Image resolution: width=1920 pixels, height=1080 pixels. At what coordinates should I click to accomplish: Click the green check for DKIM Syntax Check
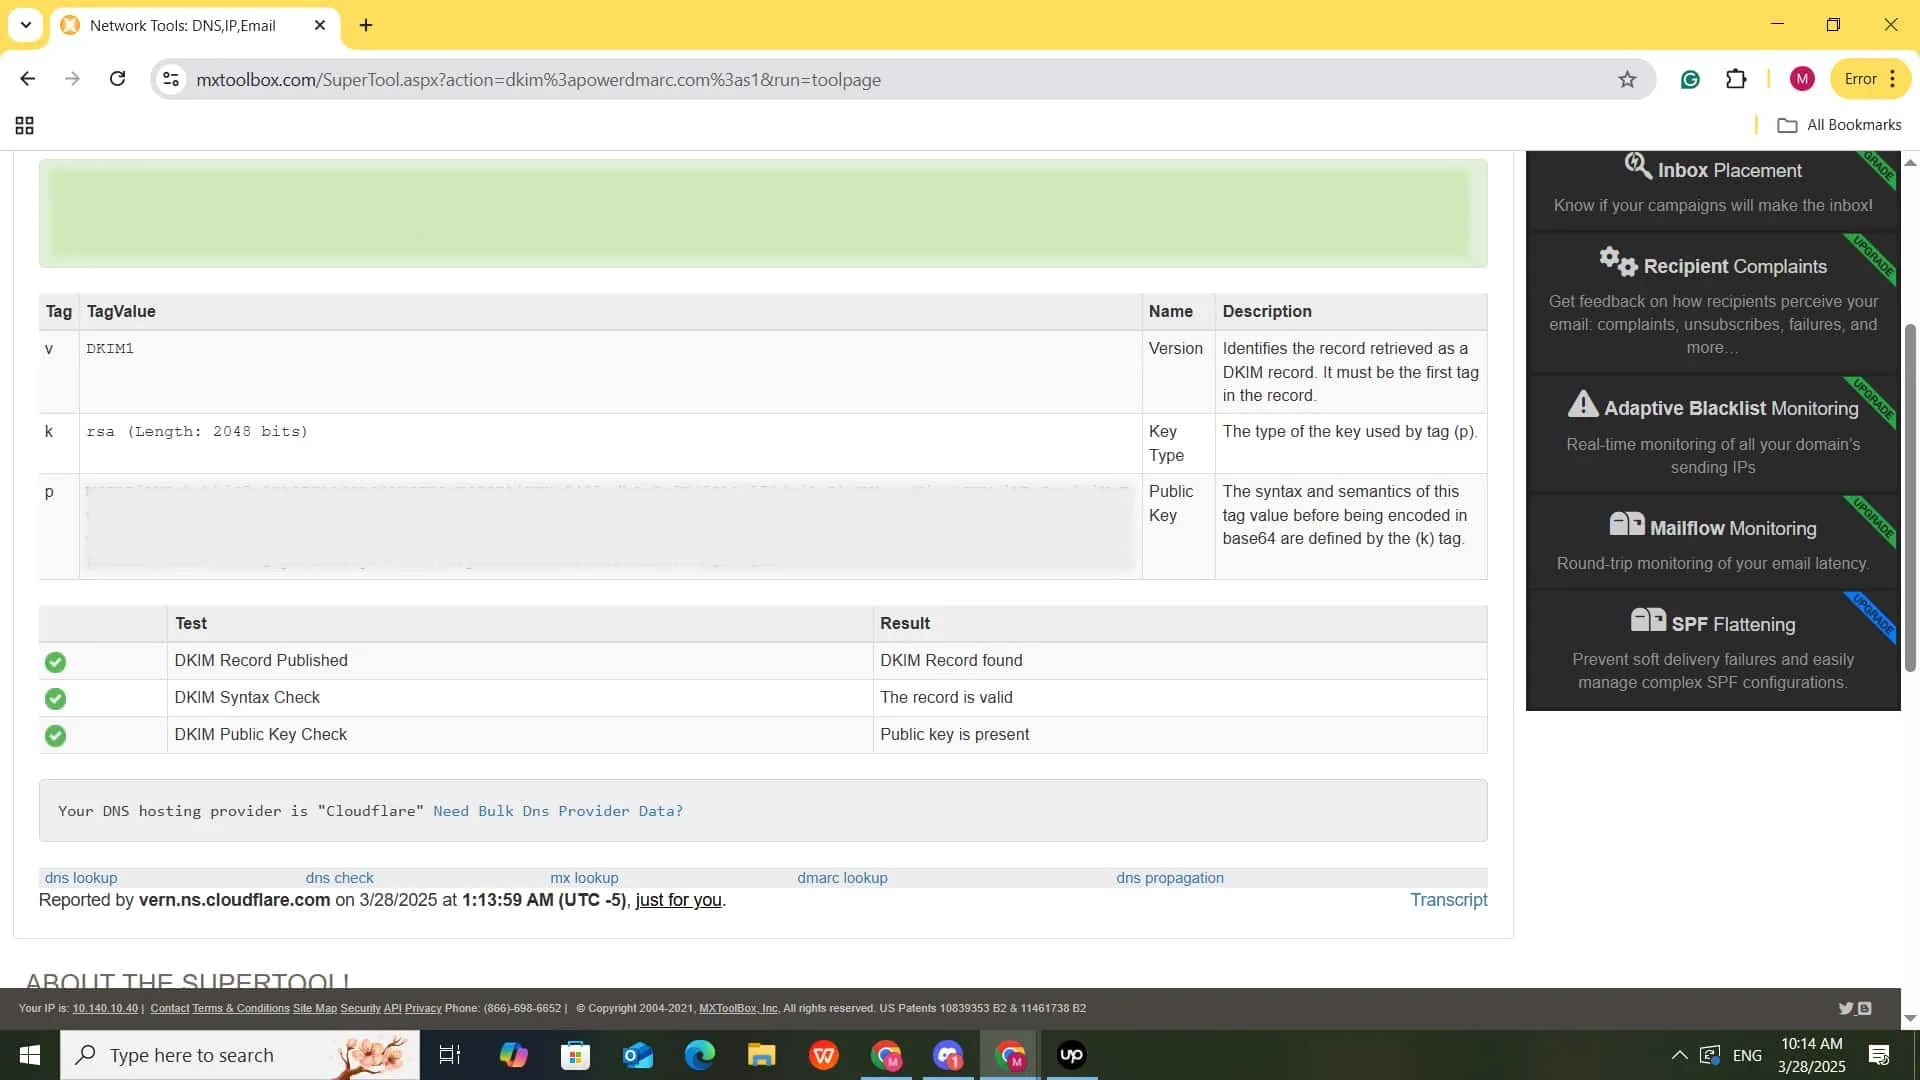56,699
